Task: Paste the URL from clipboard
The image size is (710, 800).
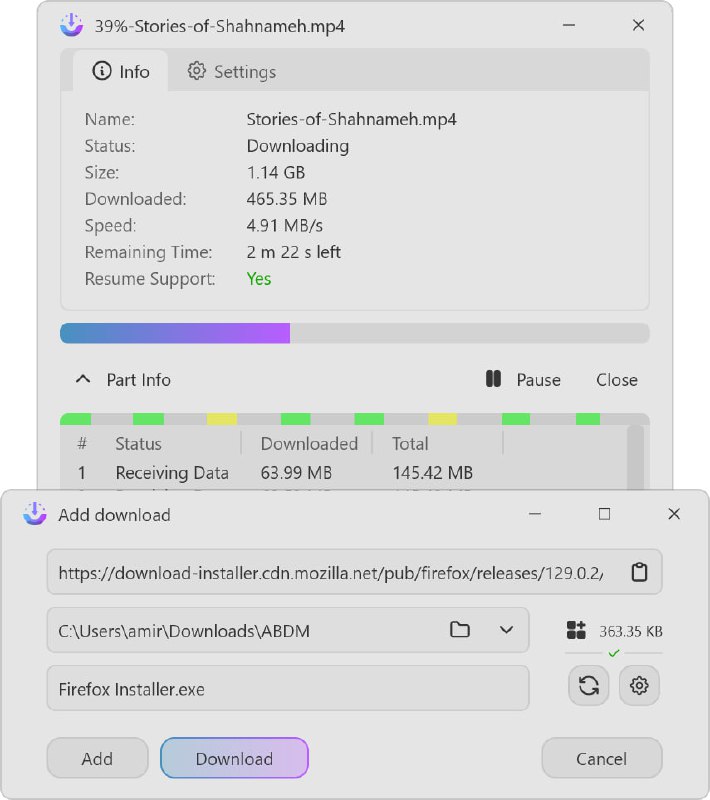Action: point(638,572)
